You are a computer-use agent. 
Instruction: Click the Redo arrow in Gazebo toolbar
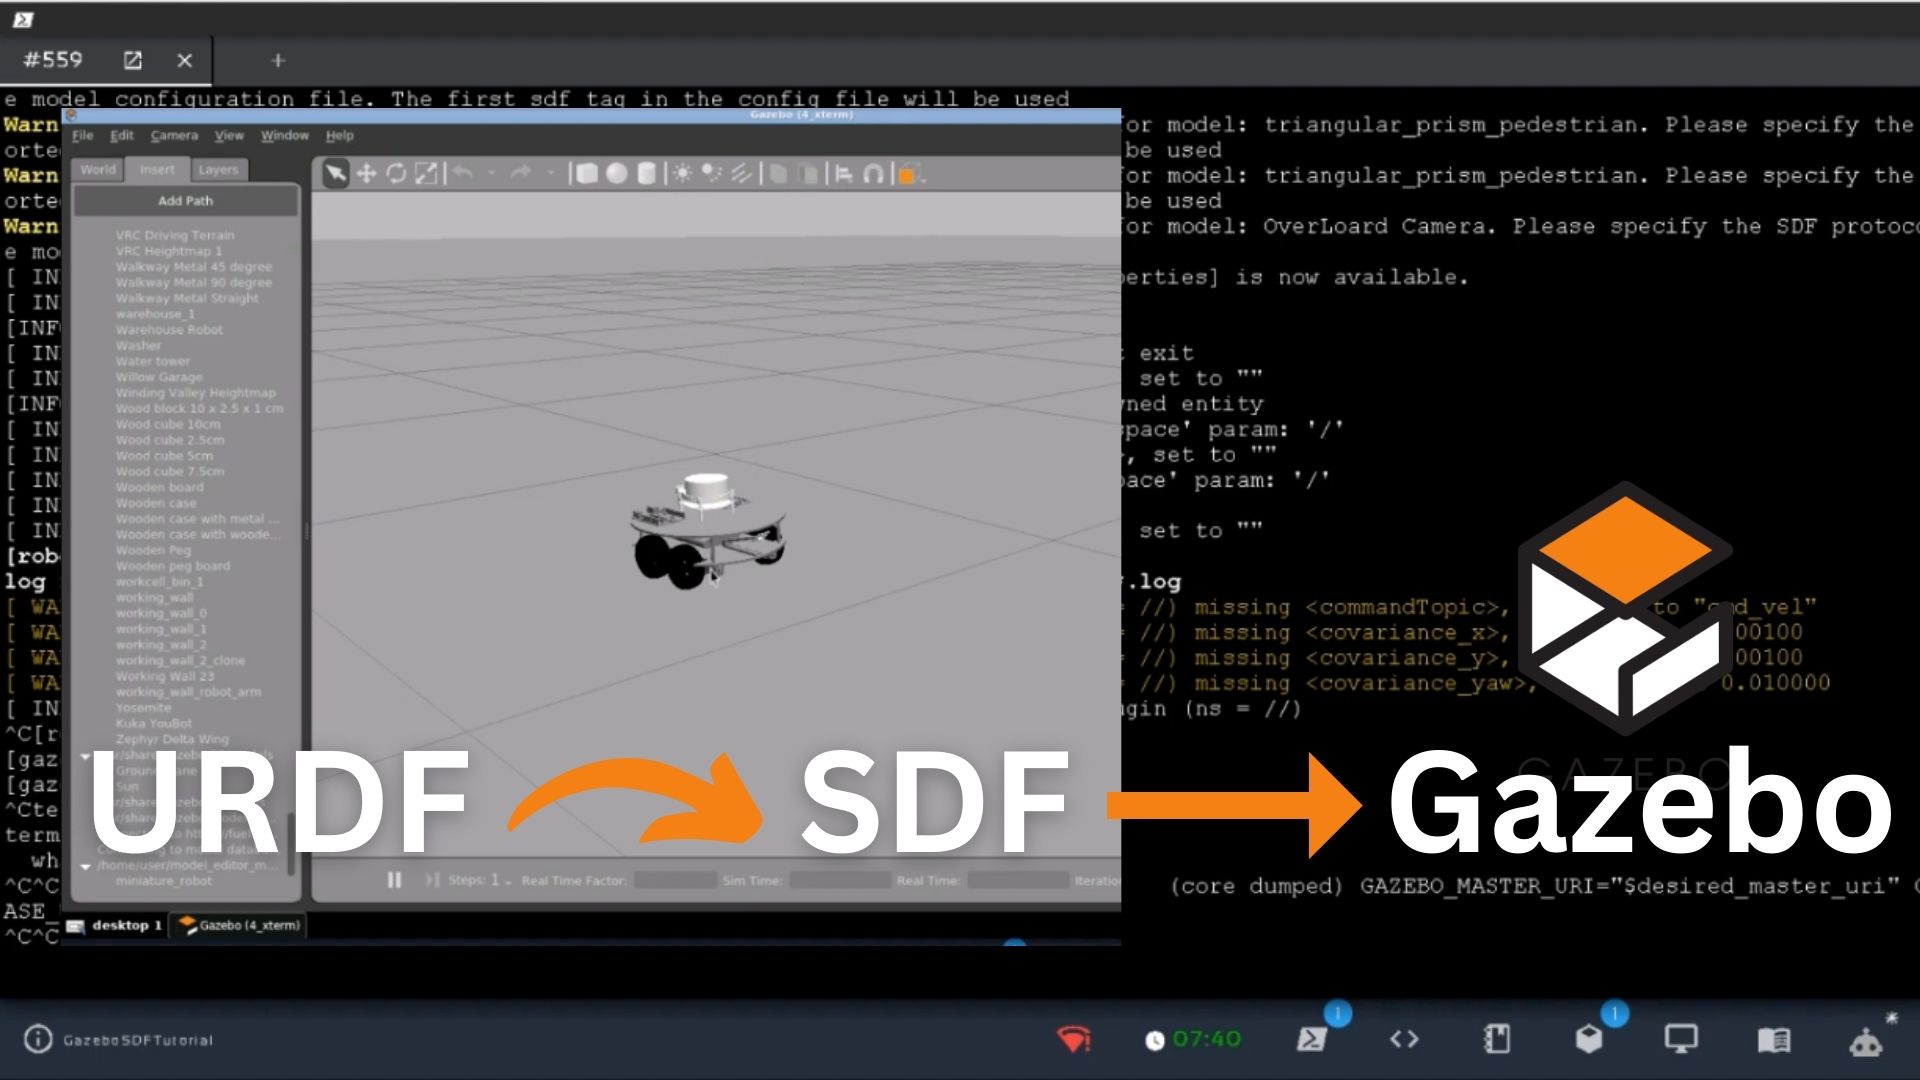520,174
